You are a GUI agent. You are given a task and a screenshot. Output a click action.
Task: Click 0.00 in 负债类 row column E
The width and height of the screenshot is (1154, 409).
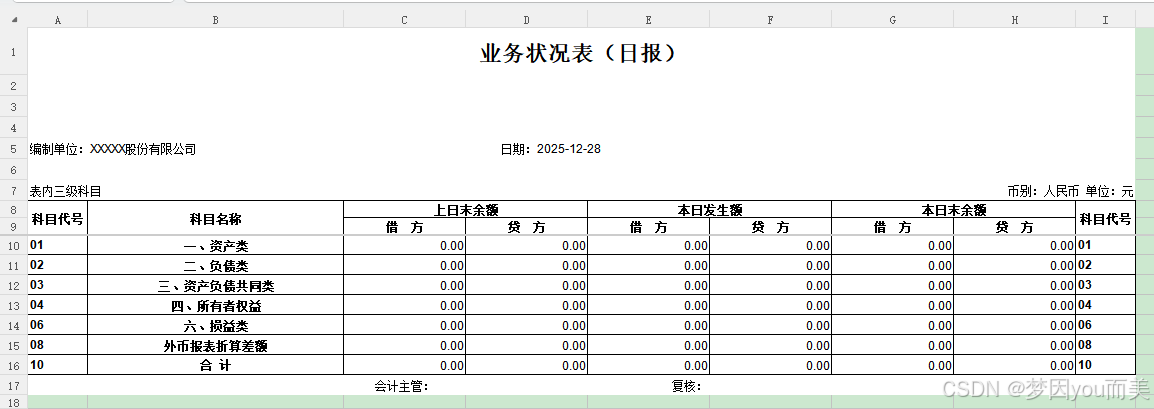coord(648,266)
